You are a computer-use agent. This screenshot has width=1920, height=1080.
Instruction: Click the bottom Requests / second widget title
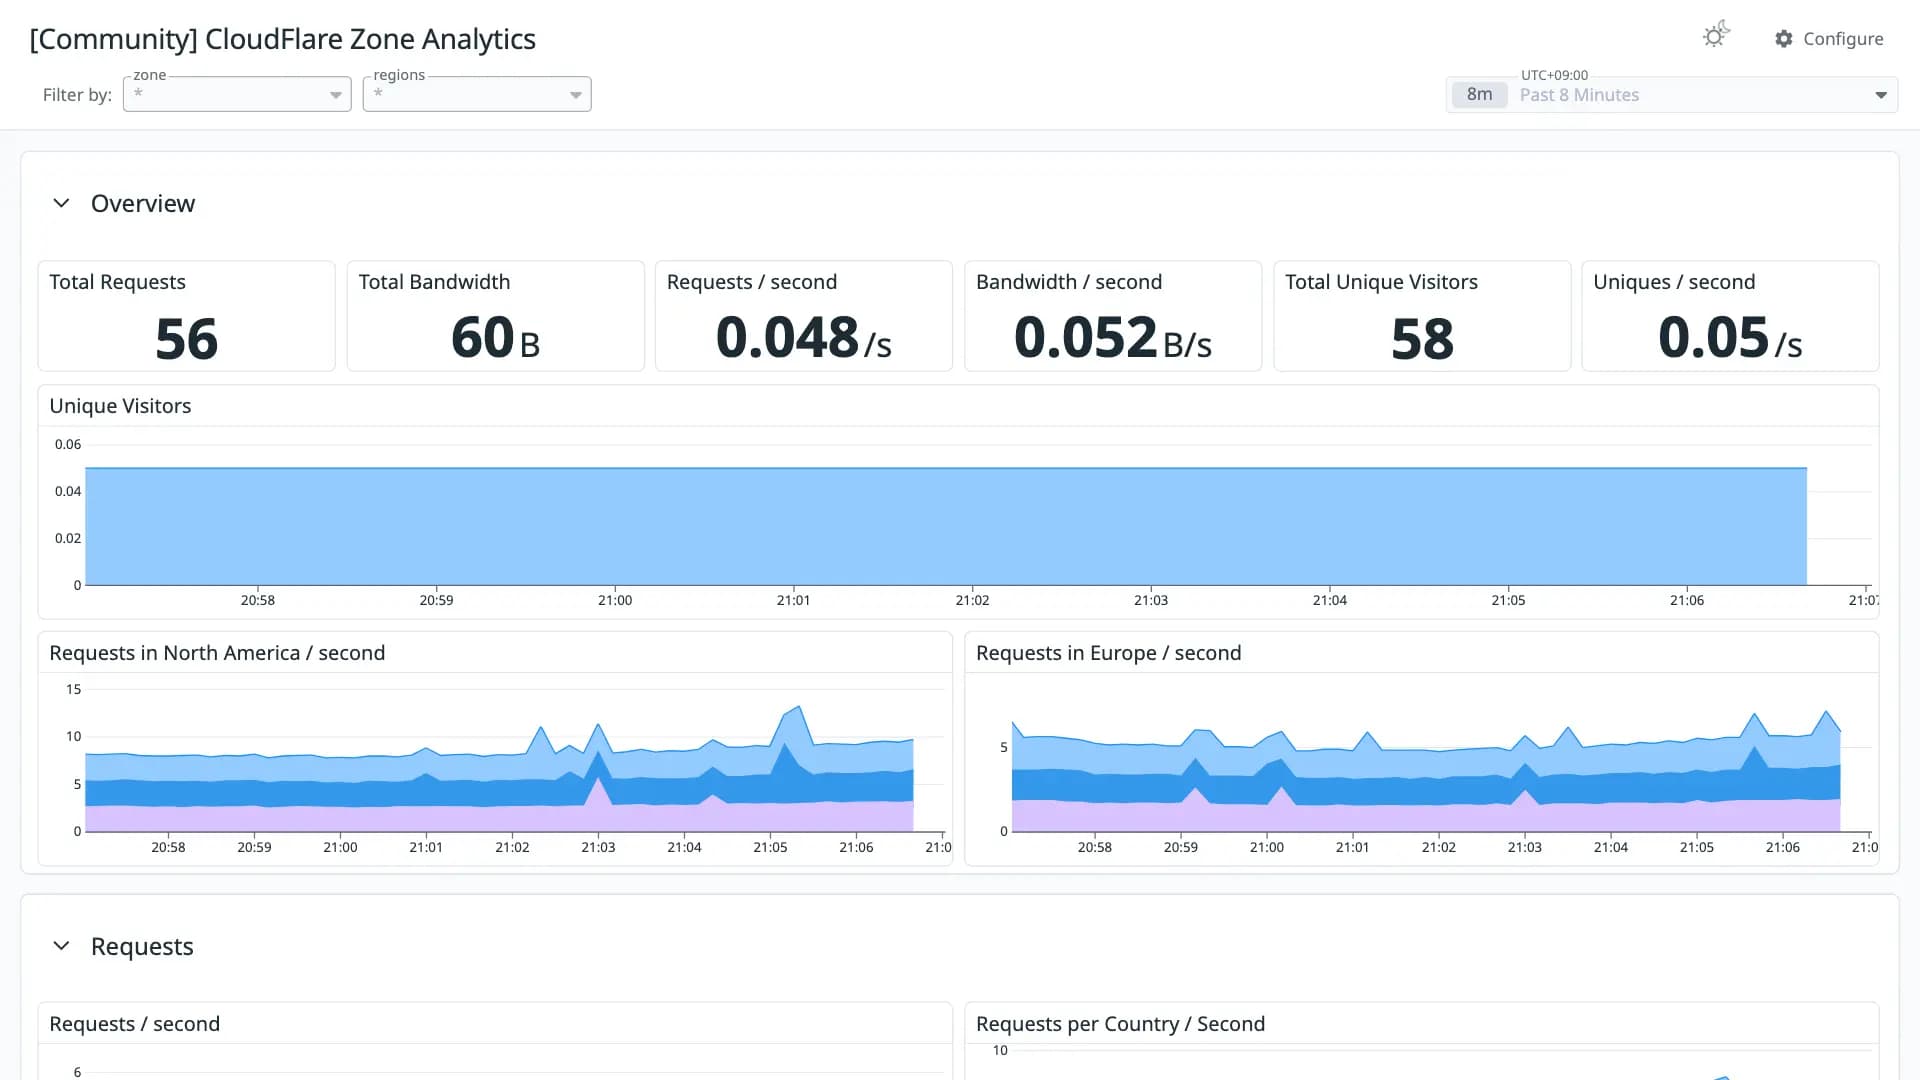coord(134,1024)
